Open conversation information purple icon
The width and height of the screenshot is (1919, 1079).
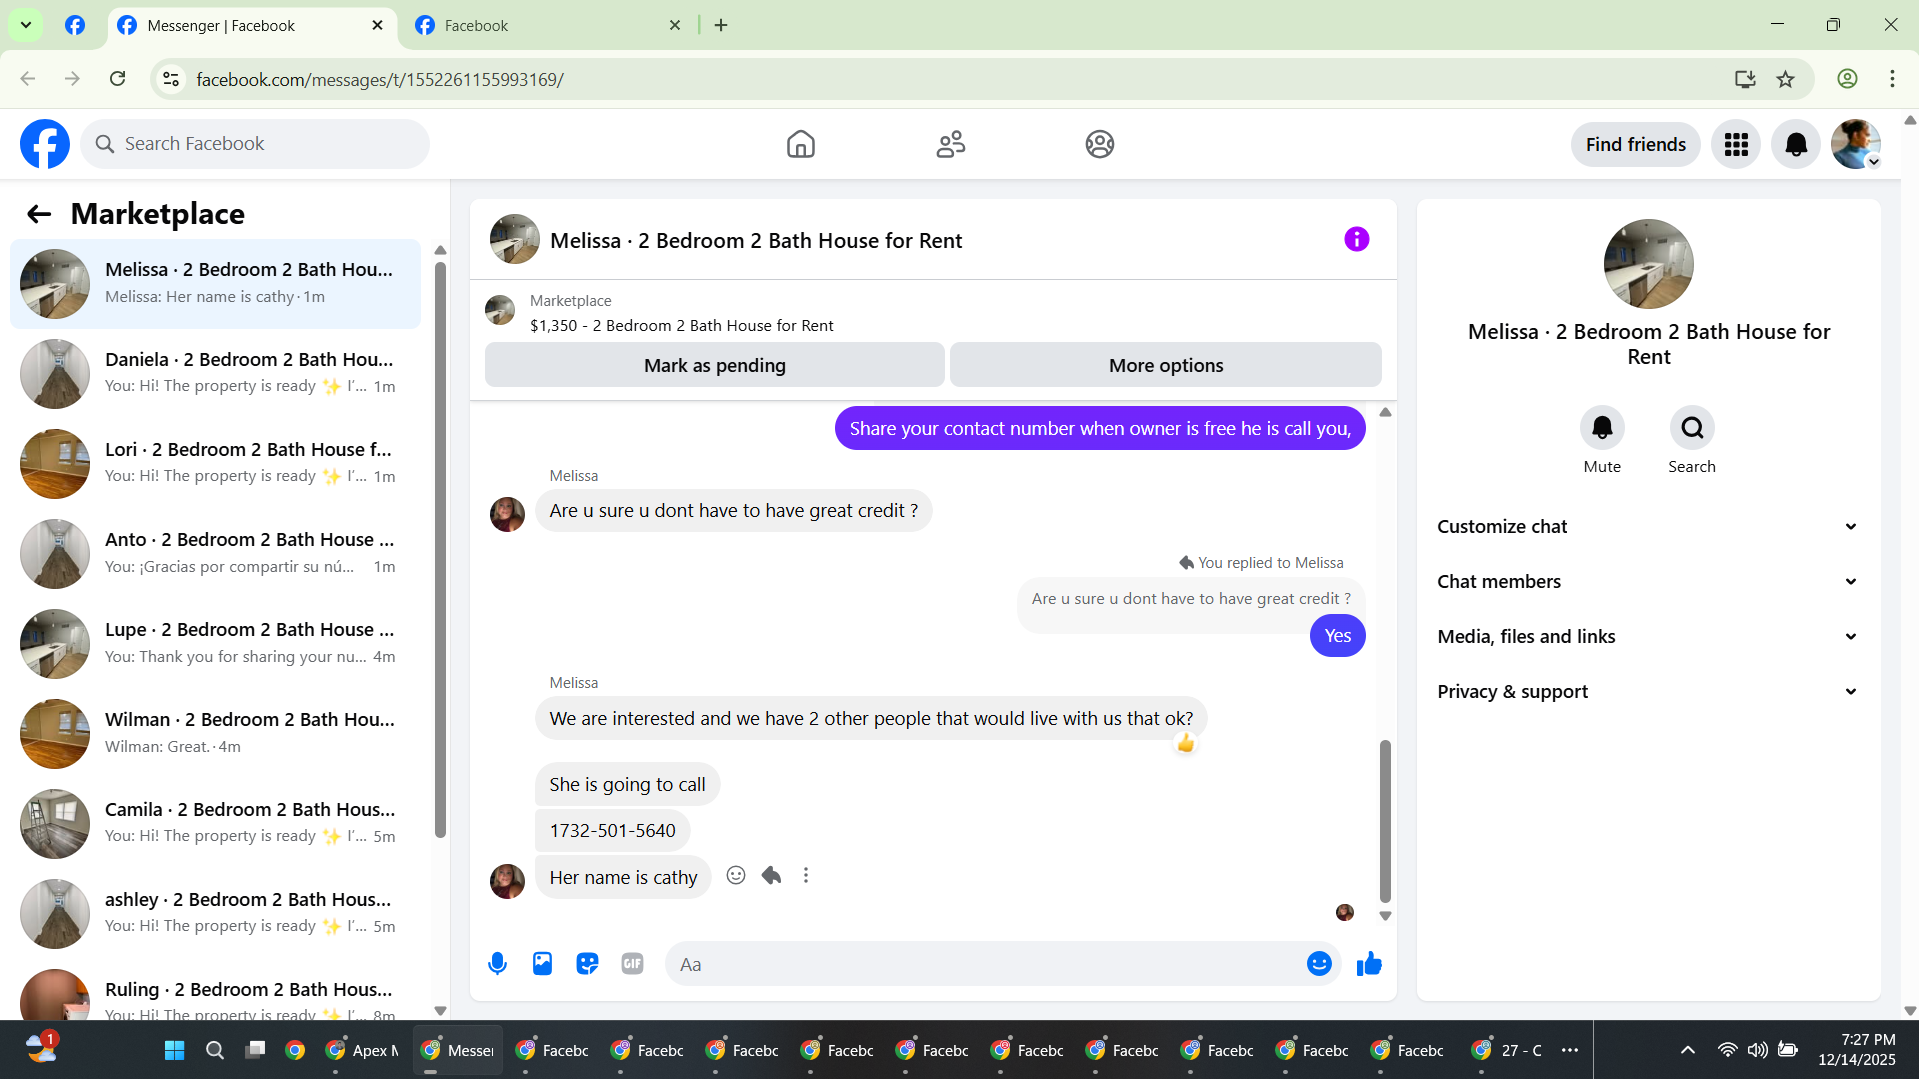coord(1356,239)
